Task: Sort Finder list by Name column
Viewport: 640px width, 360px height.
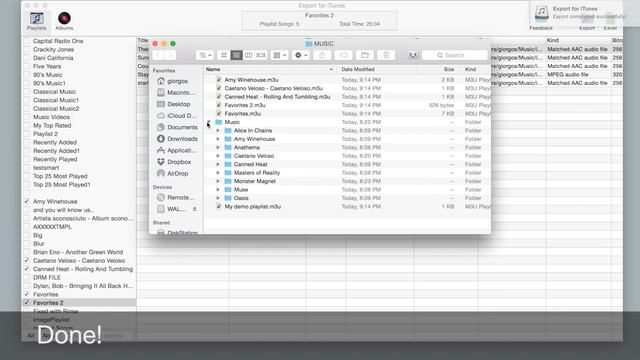Action: click(270, 69)
